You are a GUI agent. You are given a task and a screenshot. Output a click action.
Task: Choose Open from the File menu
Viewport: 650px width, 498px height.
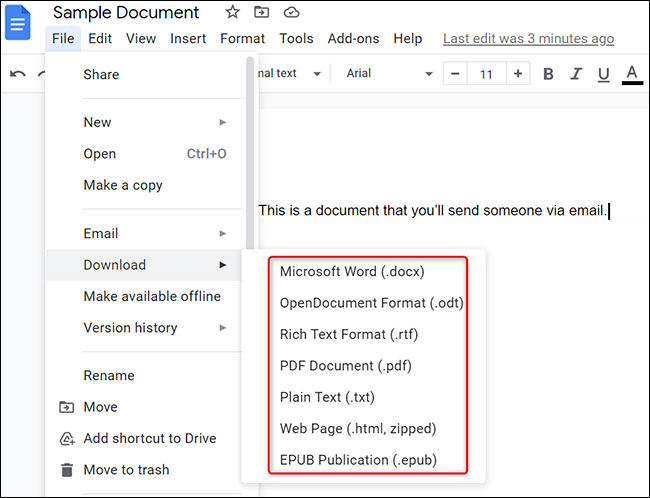tap(144, 154)
